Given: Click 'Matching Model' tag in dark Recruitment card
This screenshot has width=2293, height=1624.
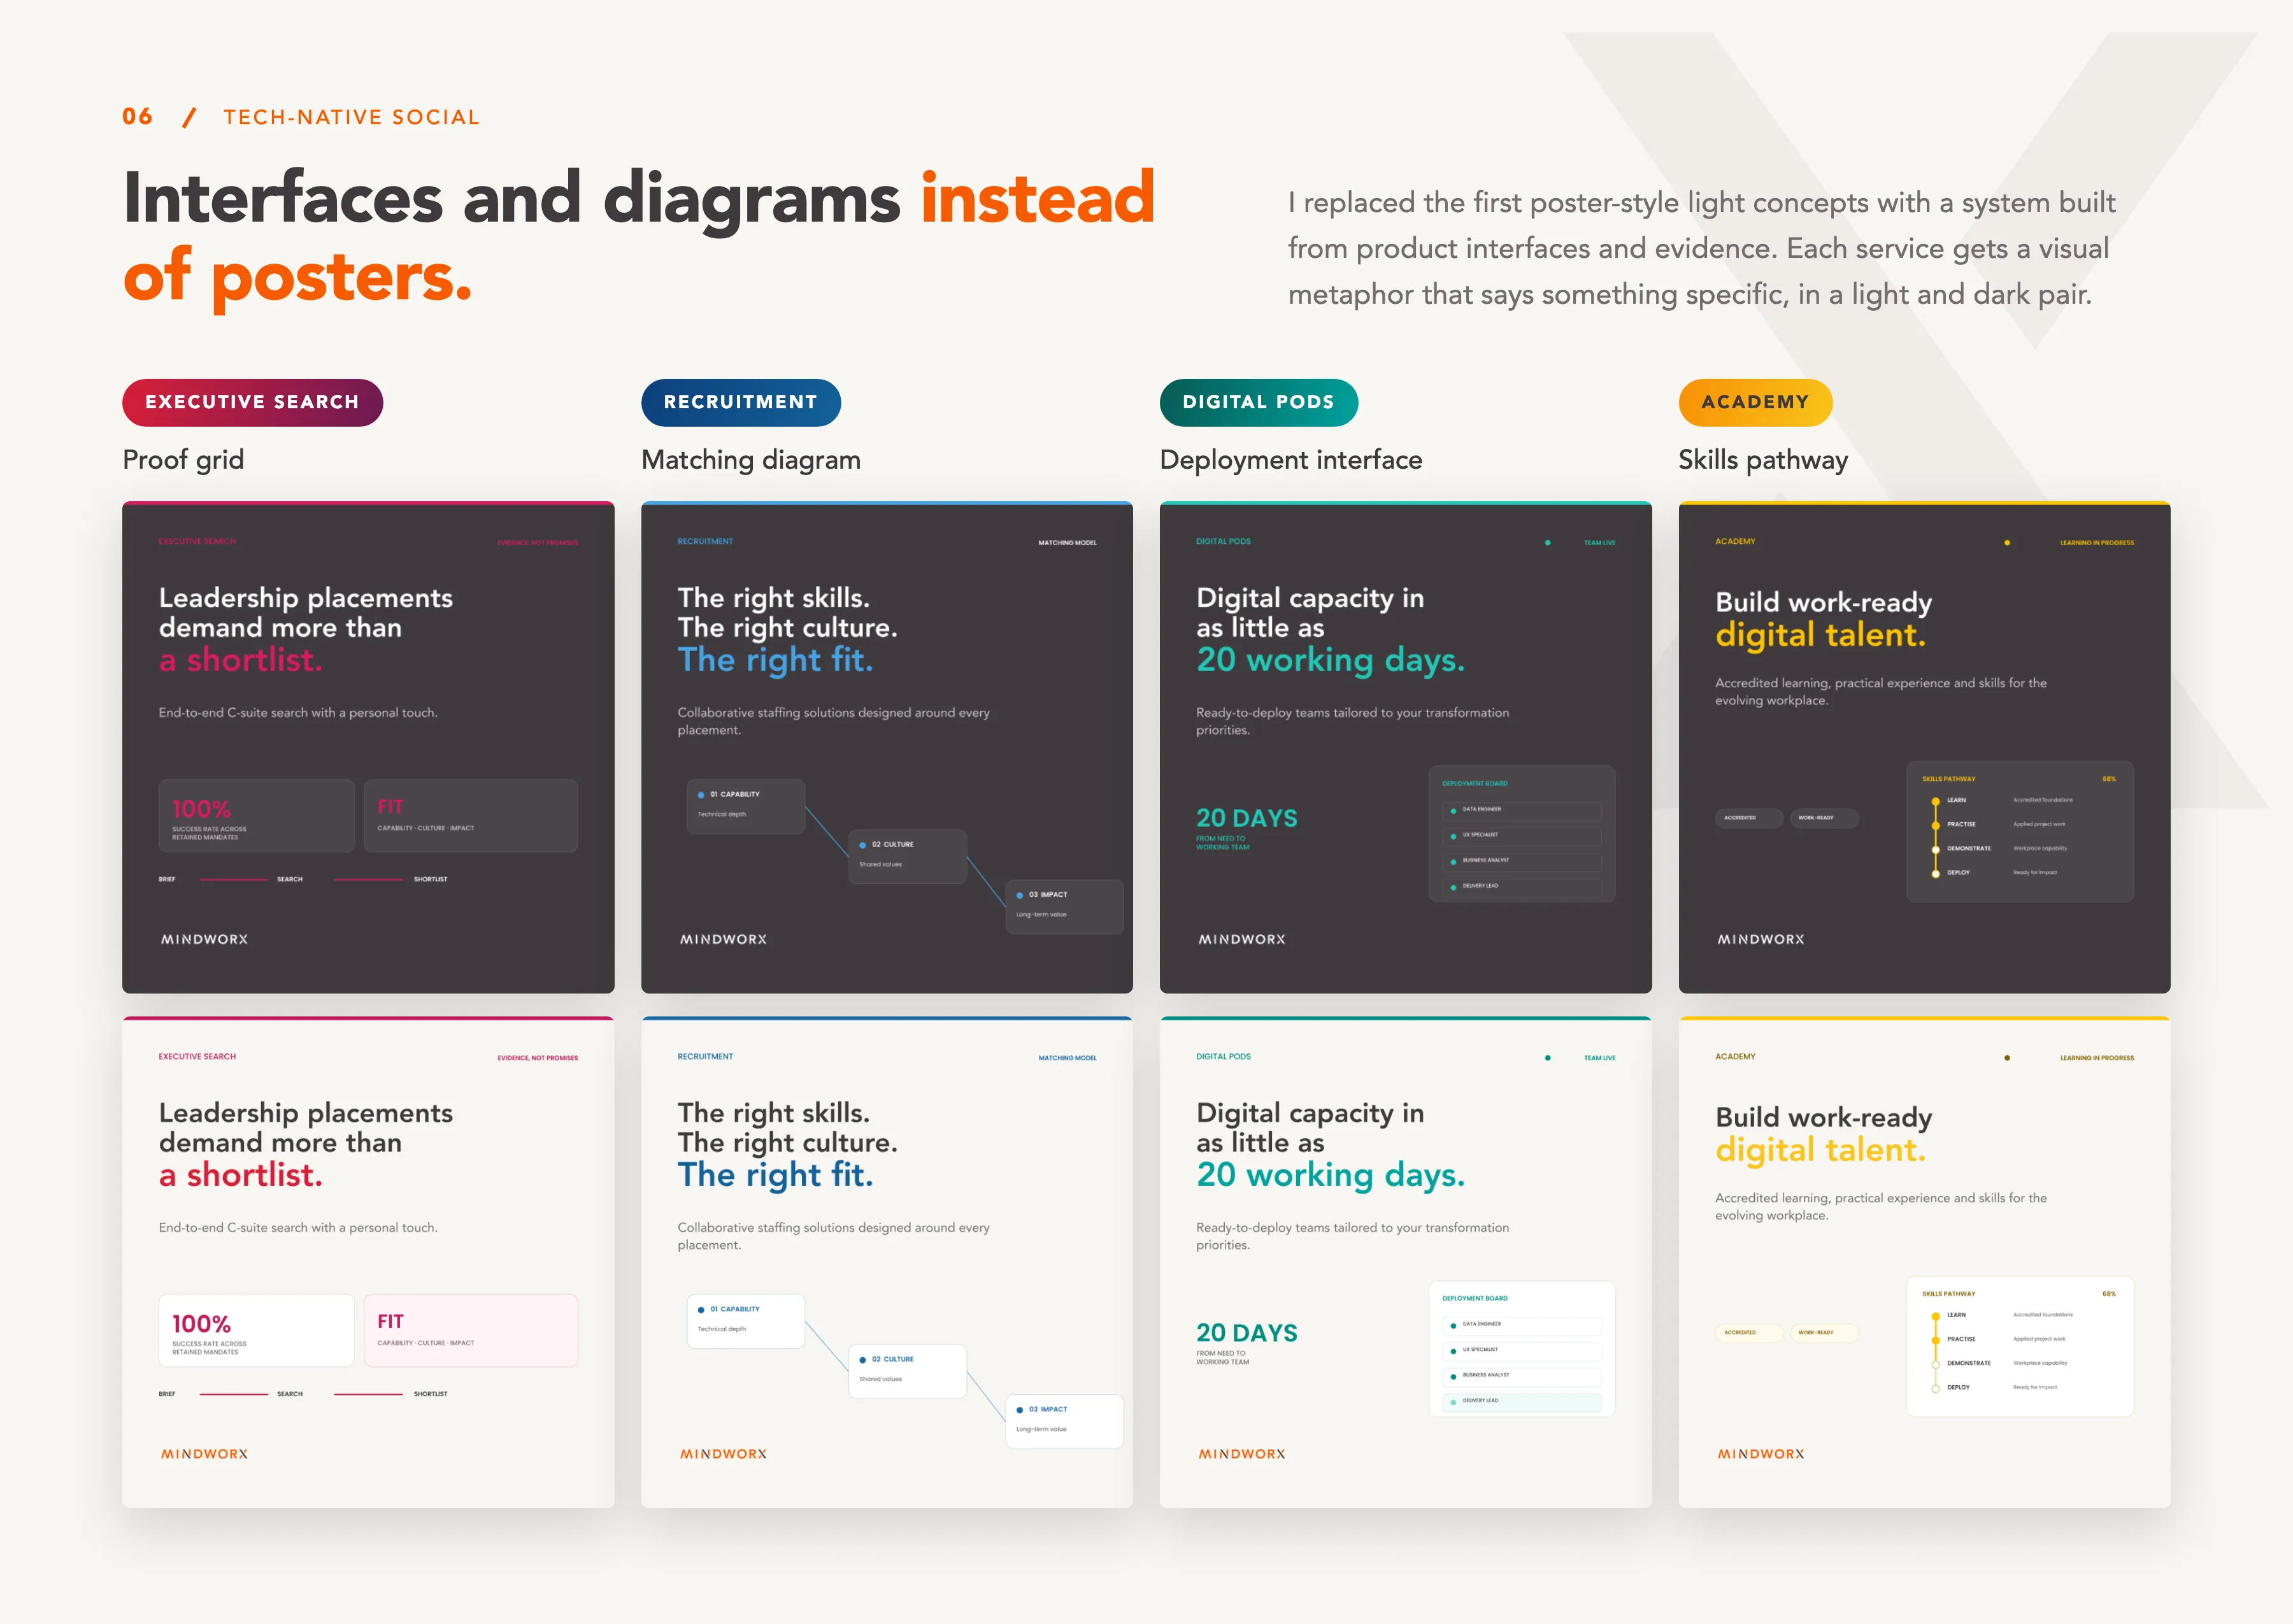Looking at the screenshot, I should (1067, 543).
